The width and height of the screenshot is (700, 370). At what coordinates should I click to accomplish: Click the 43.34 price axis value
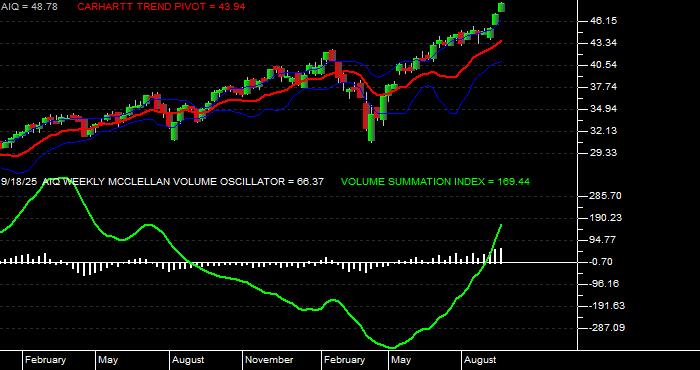click(603, 43)
